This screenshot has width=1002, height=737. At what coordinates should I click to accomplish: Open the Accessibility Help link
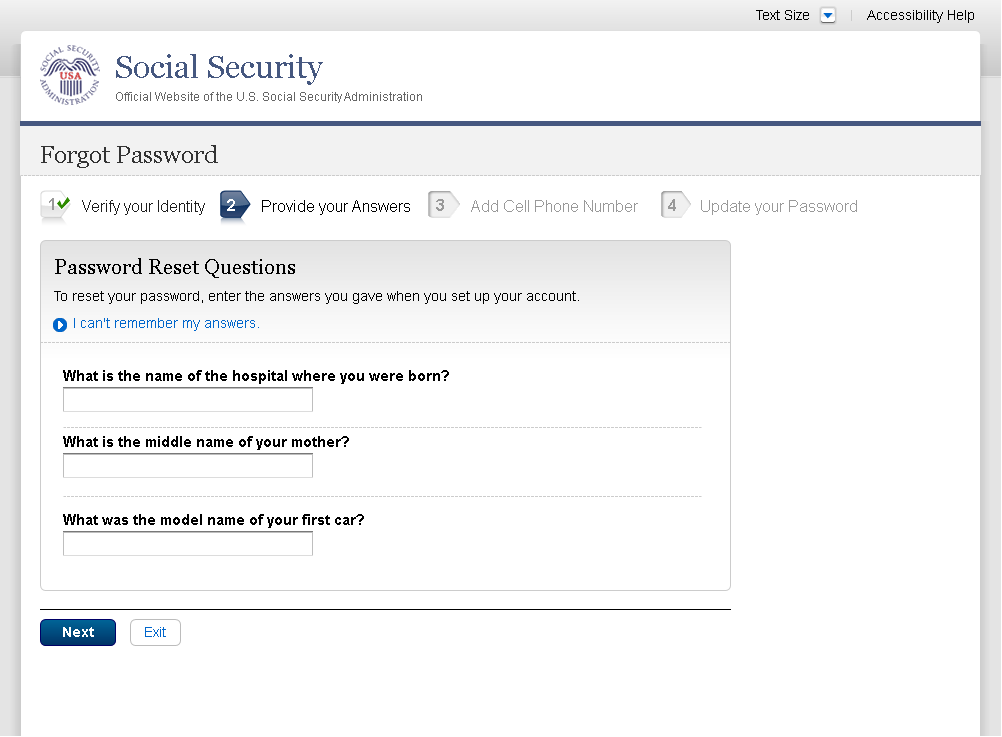click(x=920, y=15)
